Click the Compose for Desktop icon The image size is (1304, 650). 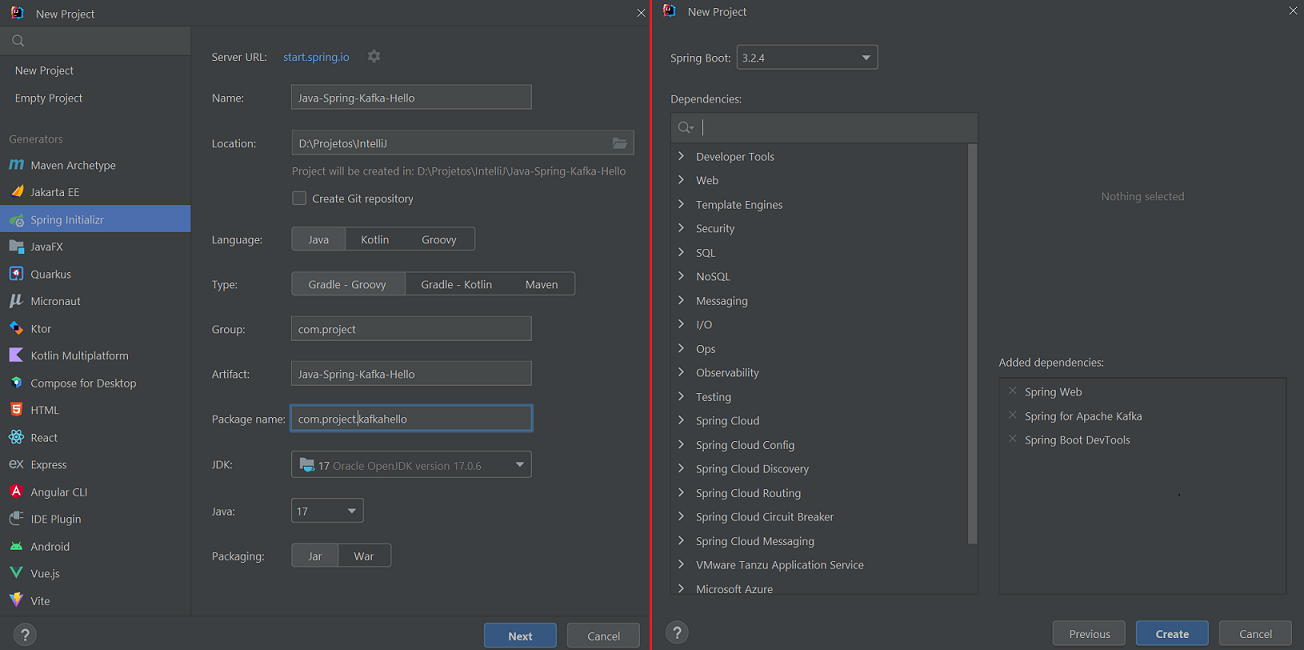tap(16, 383)
